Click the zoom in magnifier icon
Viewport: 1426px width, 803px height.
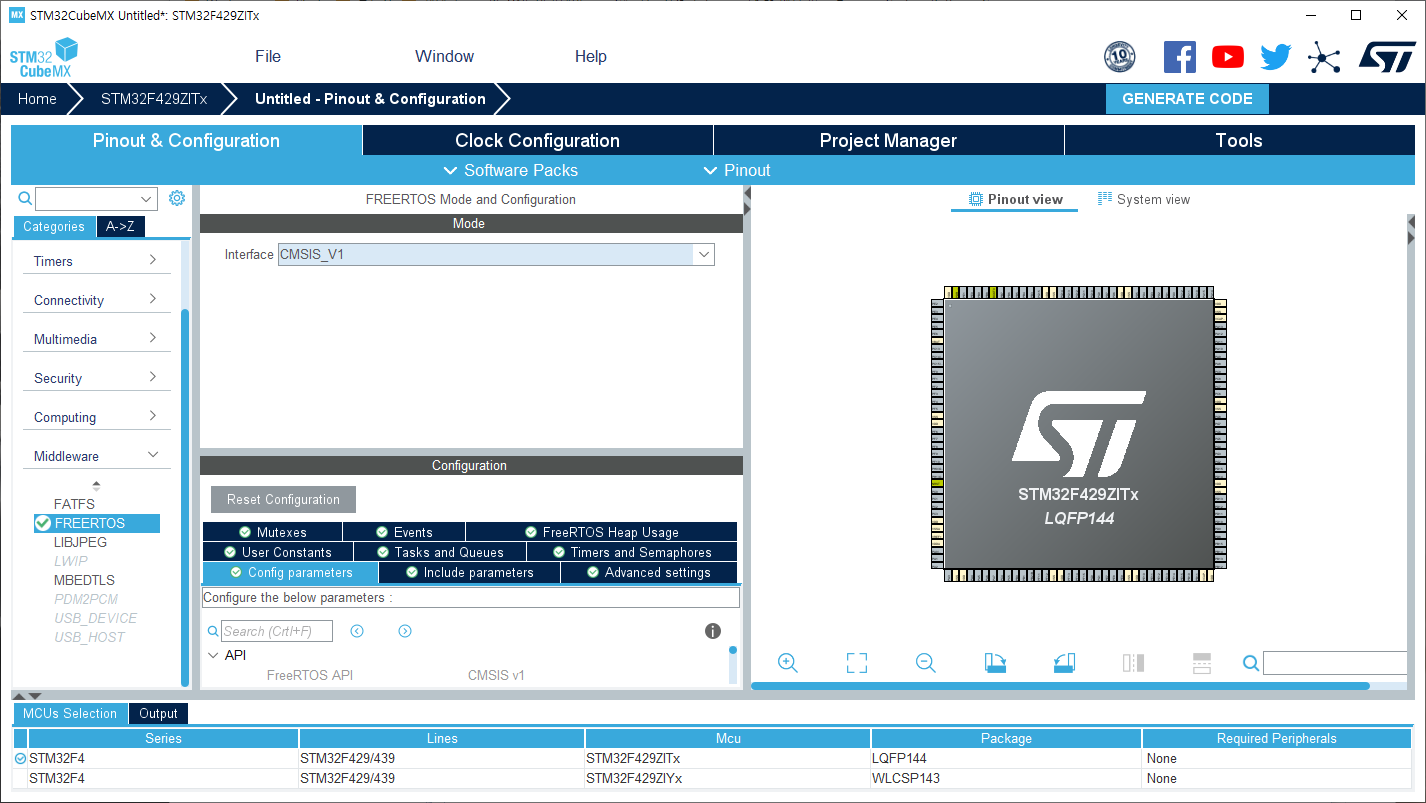788,663
